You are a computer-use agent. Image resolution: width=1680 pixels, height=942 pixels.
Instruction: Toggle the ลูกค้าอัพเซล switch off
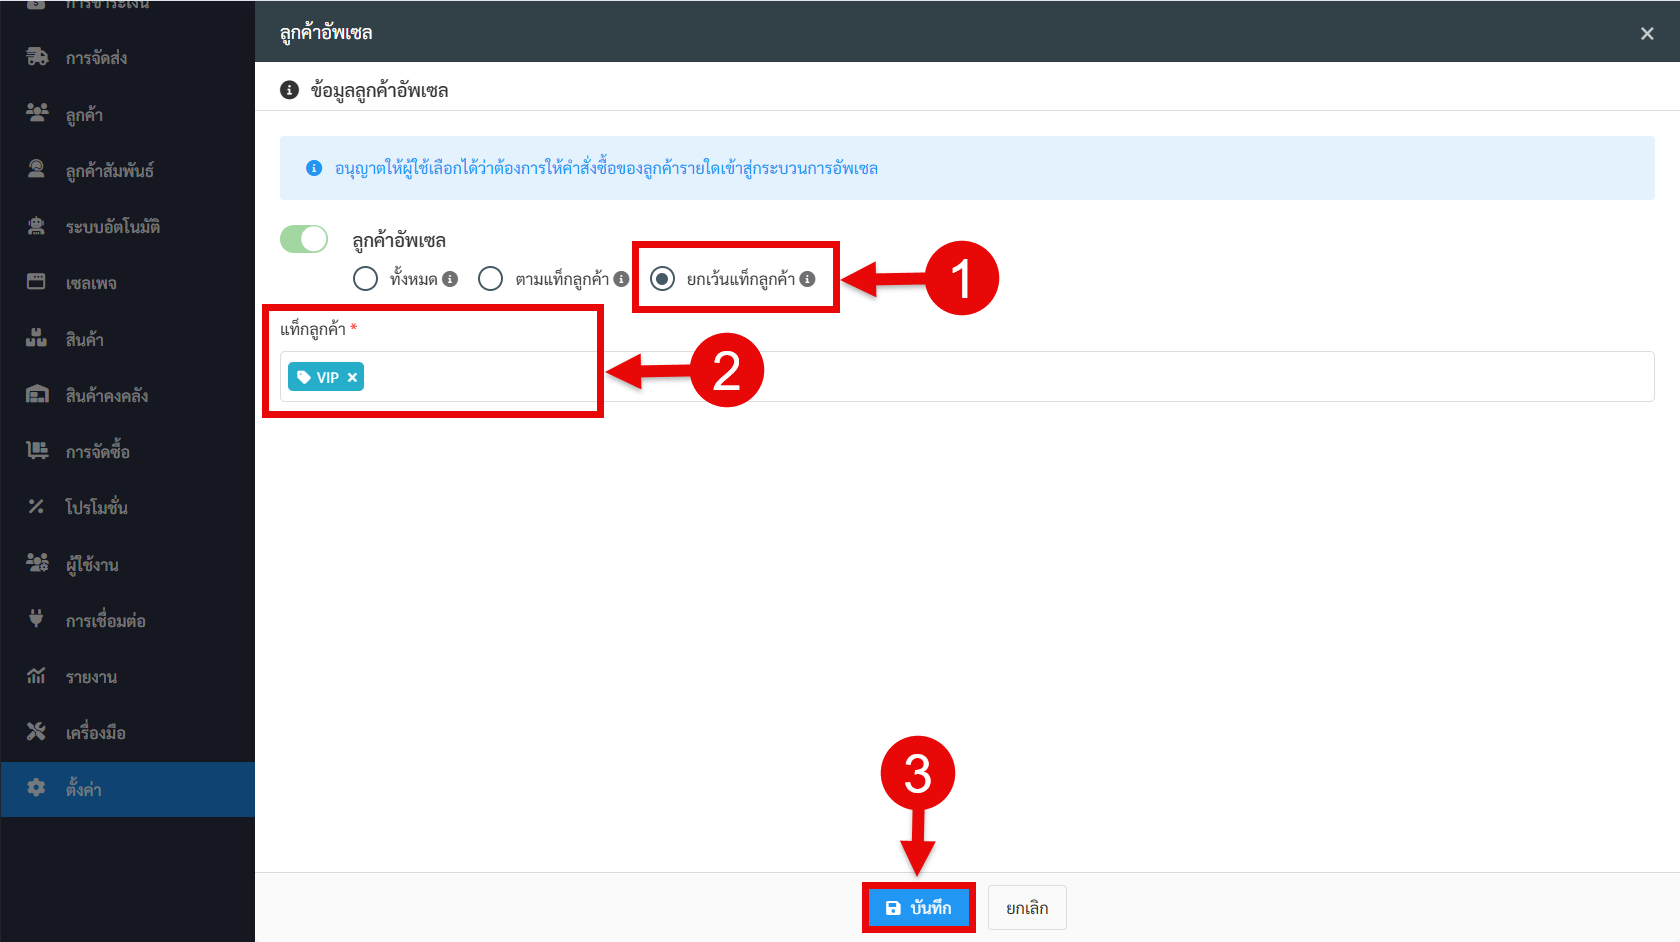pos(304,239)
